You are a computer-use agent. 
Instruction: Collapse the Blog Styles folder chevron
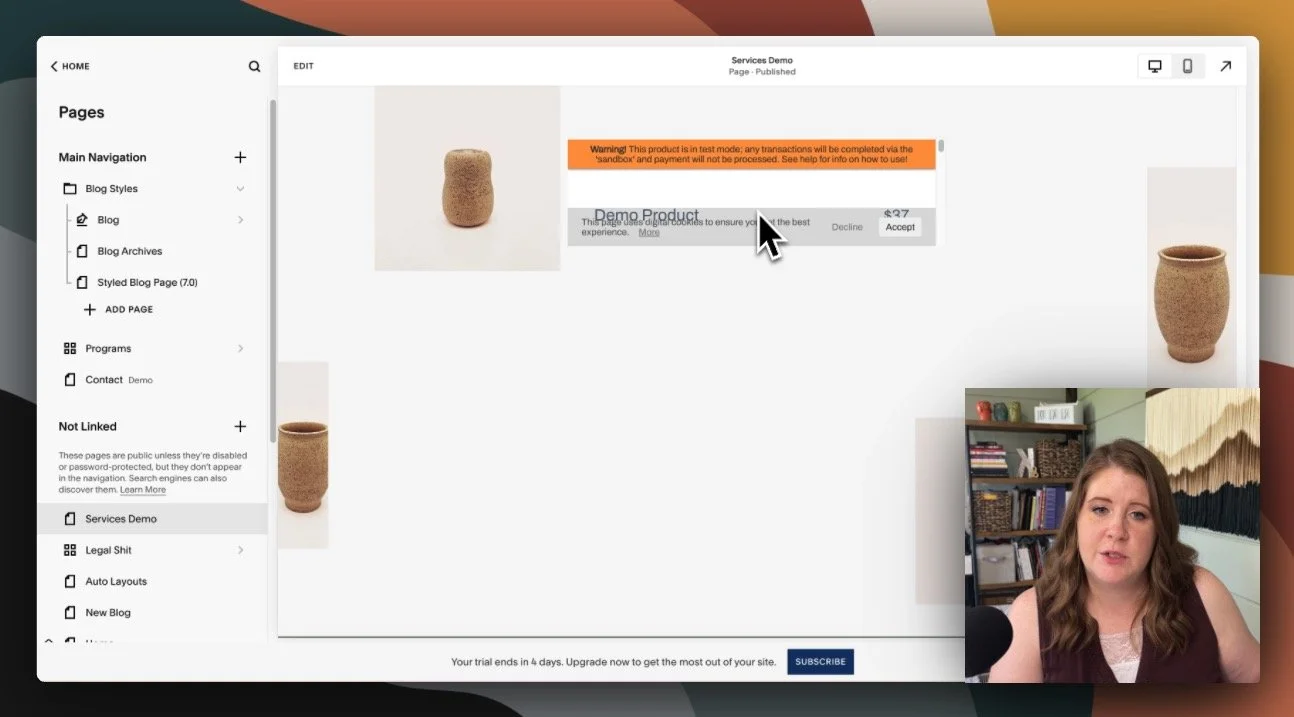pyautogui.click(x=240, y=188)
